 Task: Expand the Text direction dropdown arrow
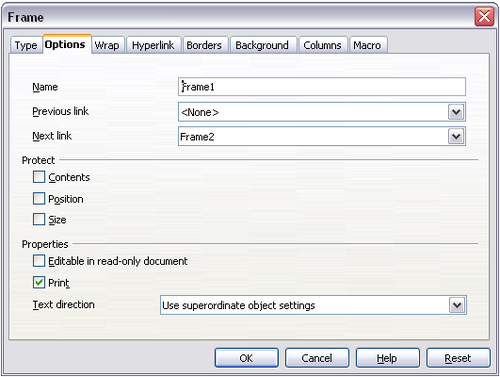[x=457, y=305]
